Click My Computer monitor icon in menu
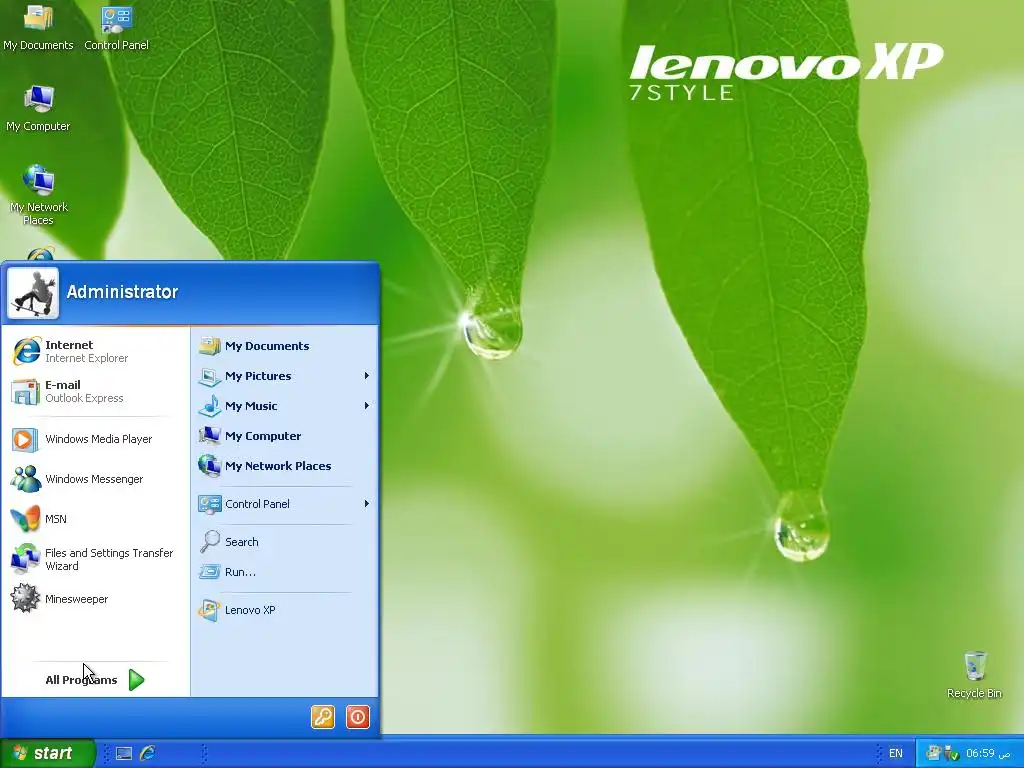This screenshot has width=1024, height=768. coord(209,436)
